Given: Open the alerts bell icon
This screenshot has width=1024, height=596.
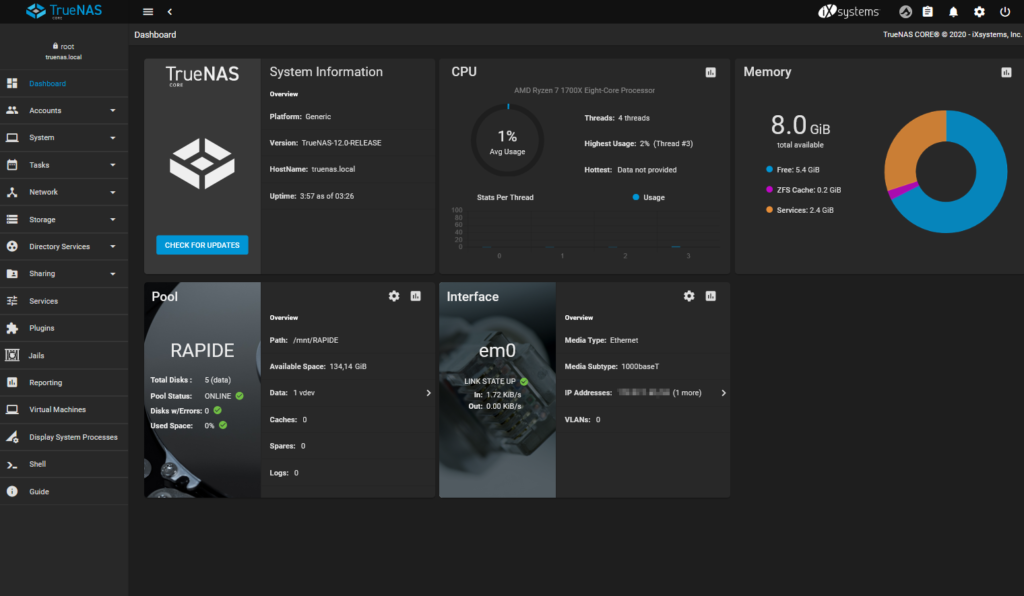Looking at the screenshot, I should (953, 12).
